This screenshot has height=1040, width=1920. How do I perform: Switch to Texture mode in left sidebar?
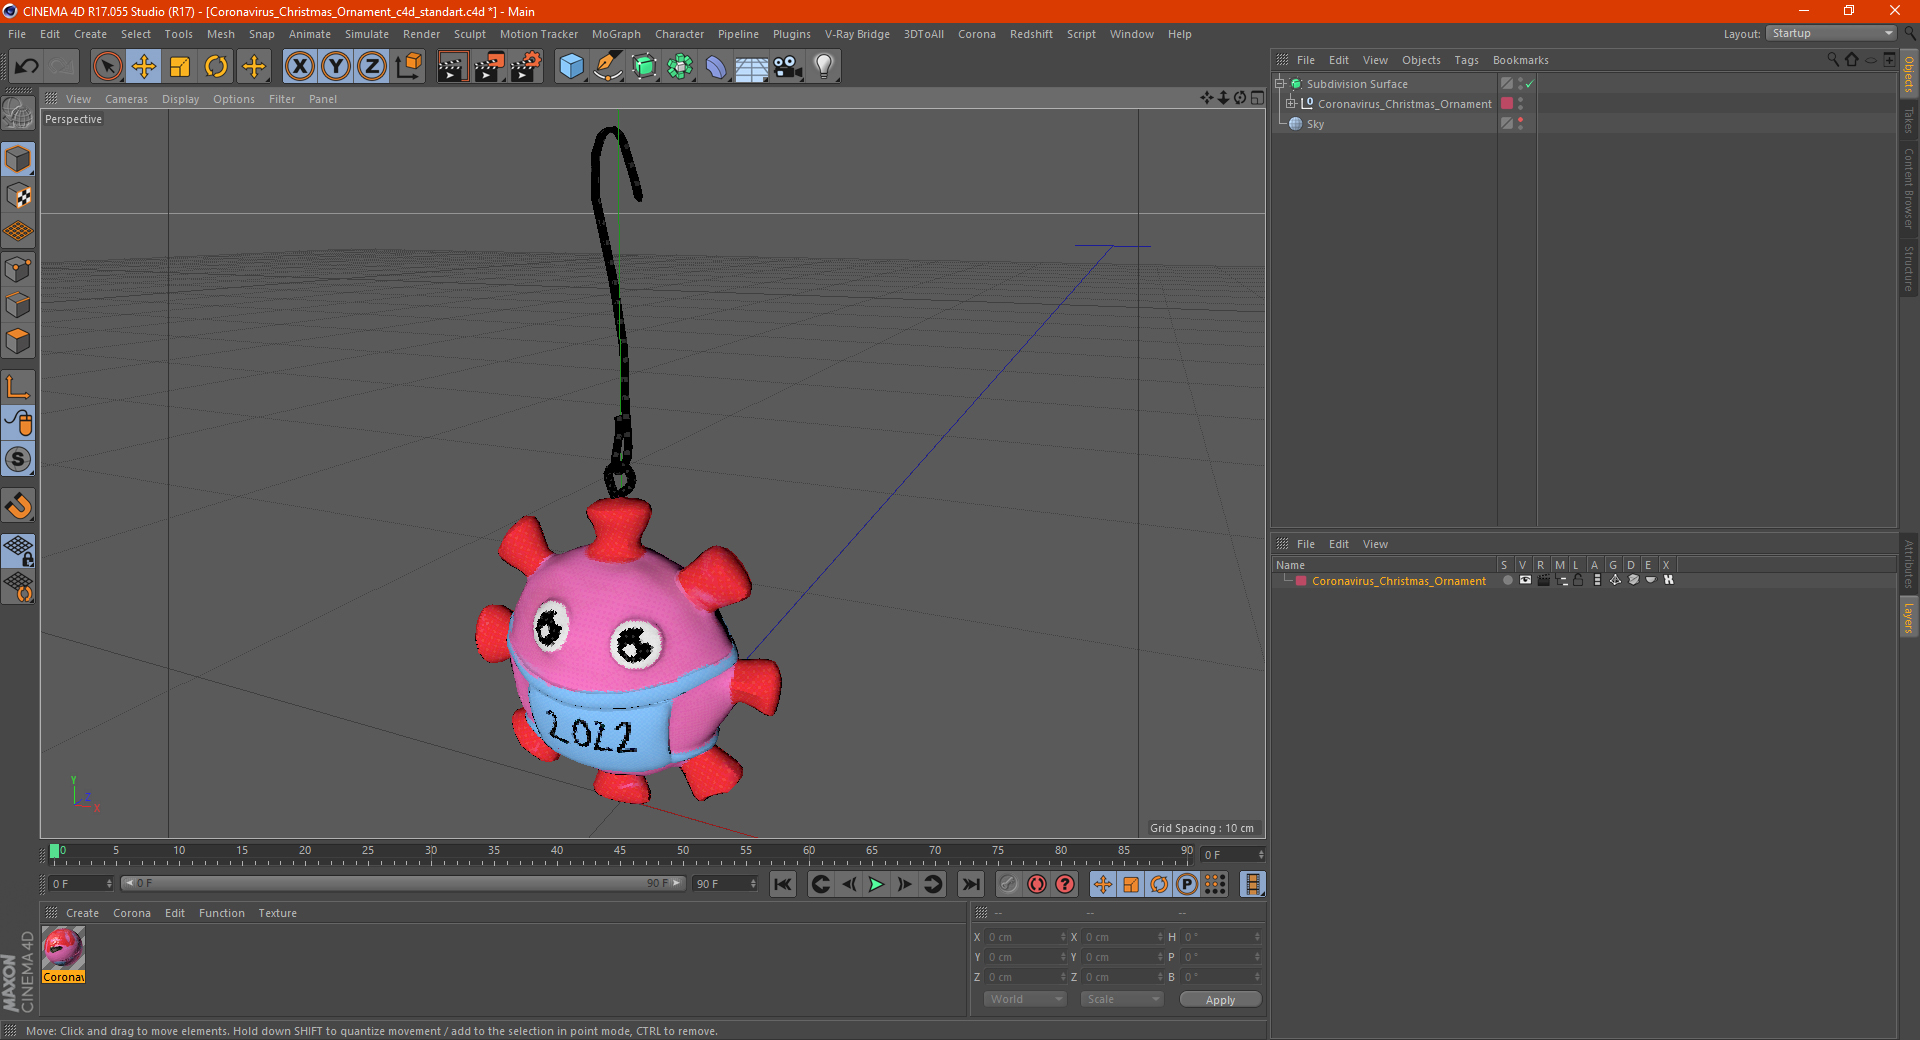click(18, 196)
